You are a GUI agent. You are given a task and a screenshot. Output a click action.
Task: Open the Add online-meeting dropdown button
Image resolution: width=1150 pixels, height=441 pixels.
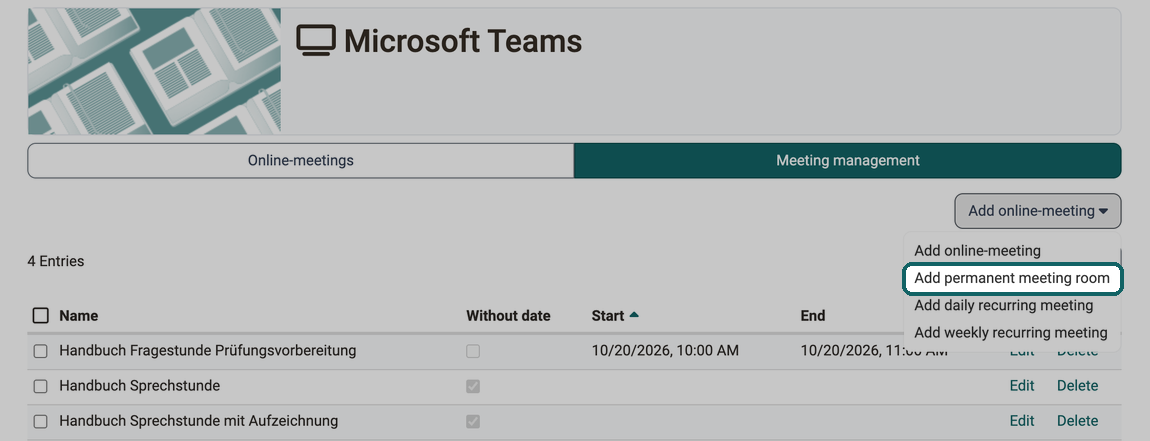[1038, 211]
